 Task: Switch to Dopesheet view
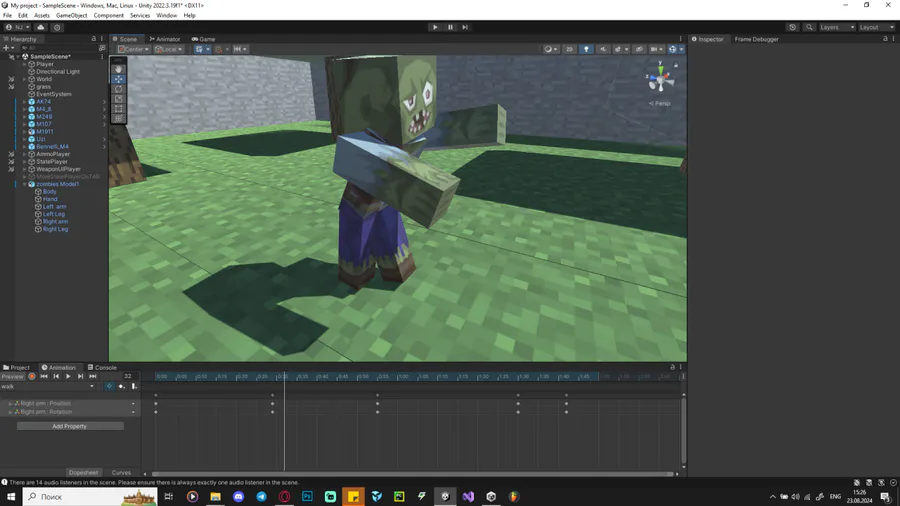pos(83,473)
